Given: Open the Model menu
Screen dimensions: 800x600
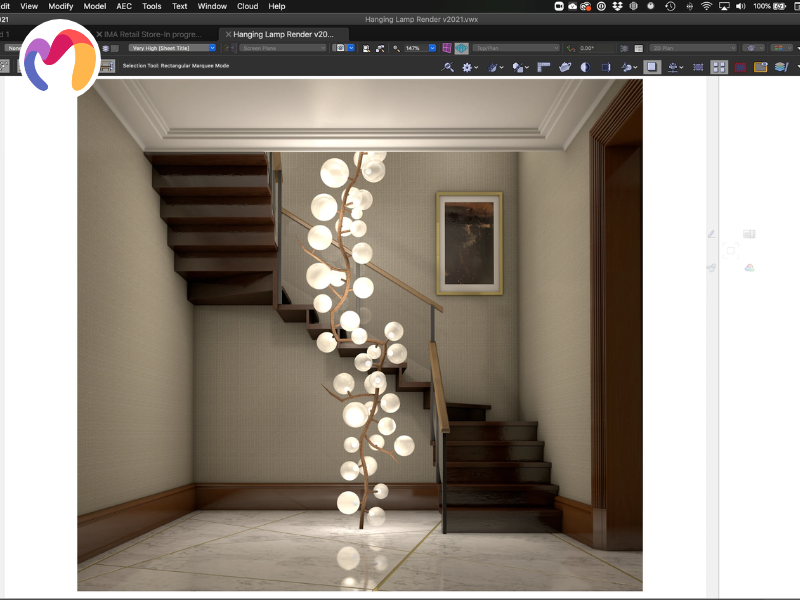Looking at the screenshot, I should [x=94, y=6].
